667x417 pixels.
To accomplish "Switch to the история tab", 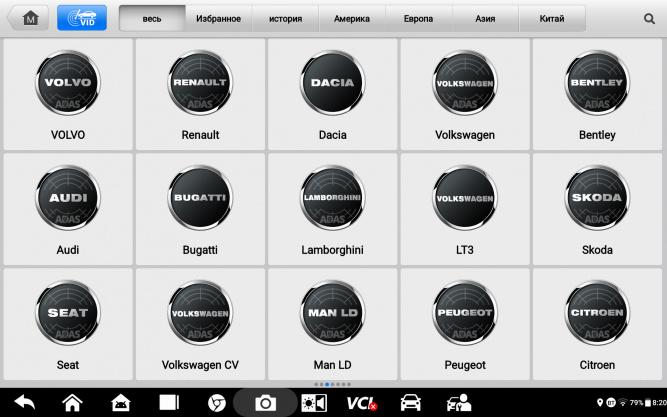I will [x=285, y=19].
